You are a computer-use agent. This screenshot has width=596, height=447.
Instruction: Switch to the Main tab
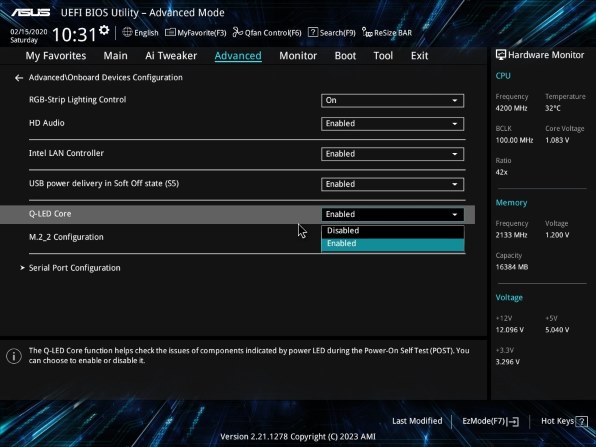click(x=116, y=56)
